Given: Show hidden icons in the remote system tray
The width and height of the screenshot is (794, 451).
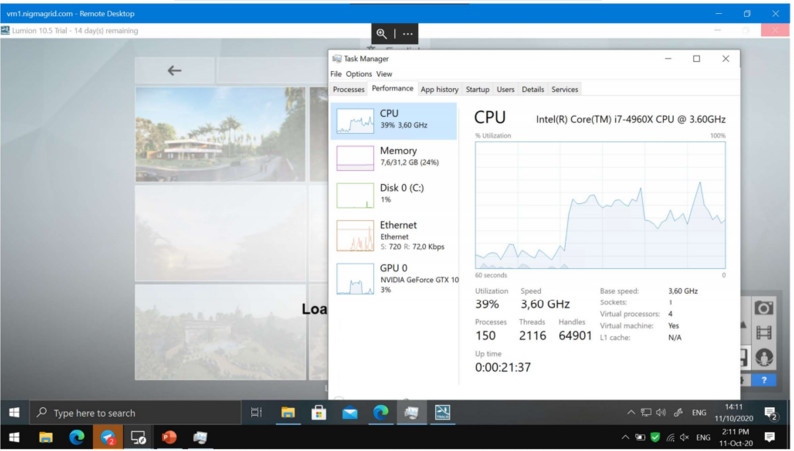Looking at the screenshot, I should pos(633,414).
